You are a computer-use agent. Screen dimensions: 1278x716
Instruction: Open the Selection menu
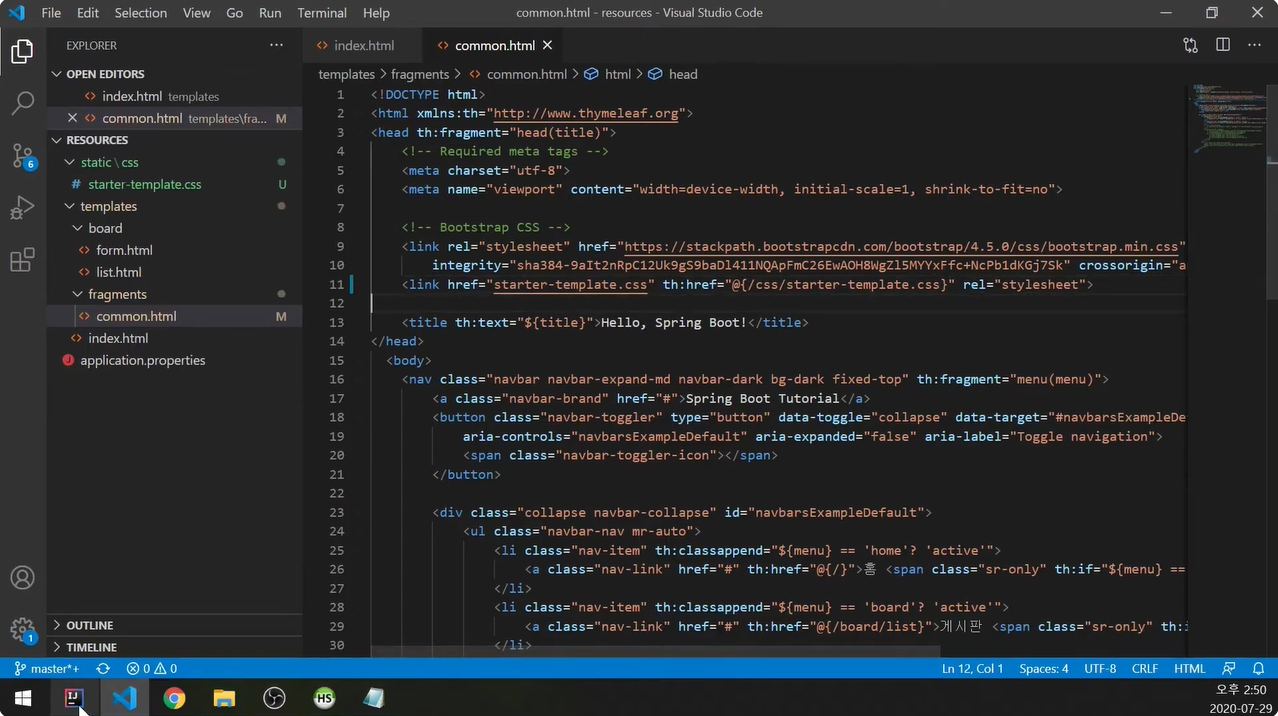141,13
